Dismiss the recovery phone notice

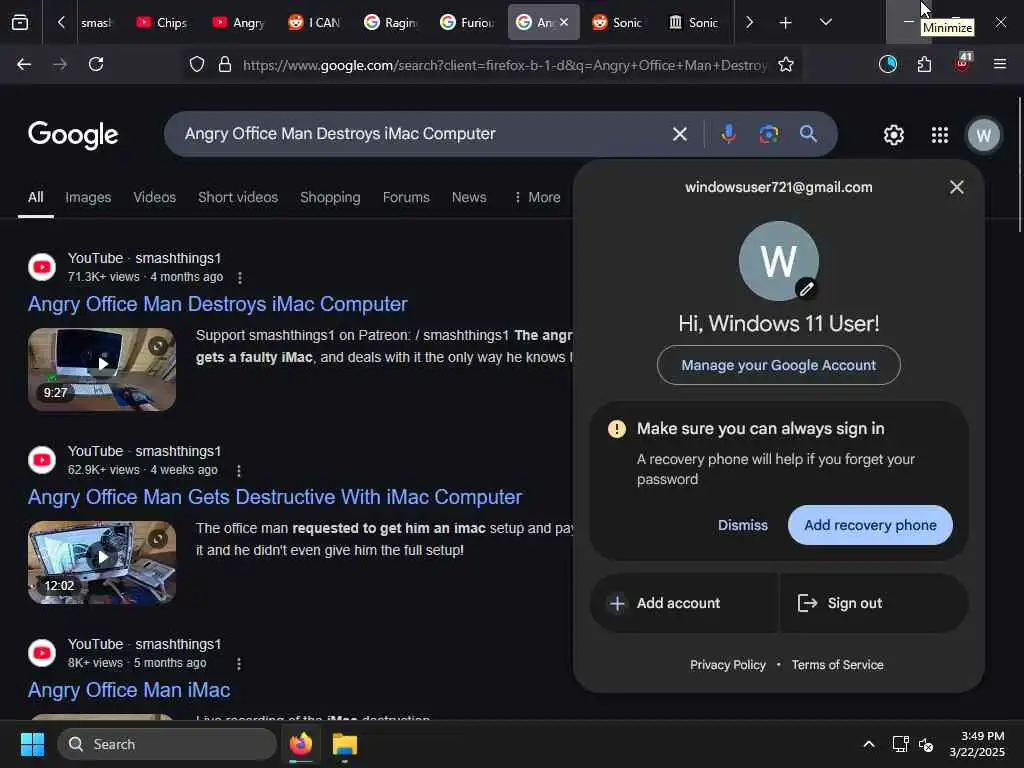point(743,525)
